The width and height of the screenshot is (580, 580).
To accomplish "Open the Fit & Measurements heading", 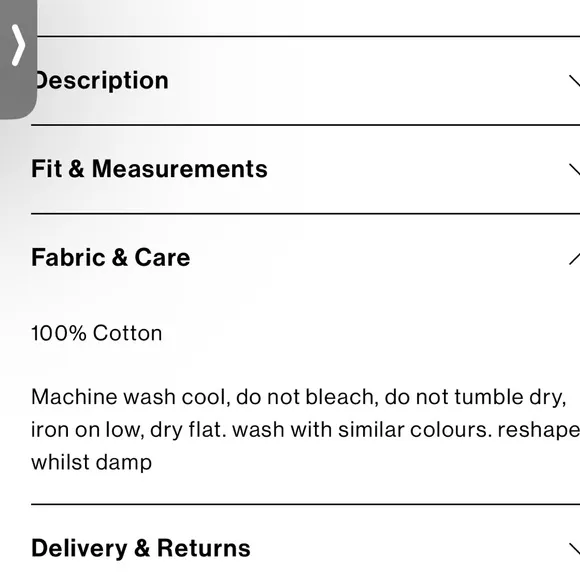I will pos(149,169).
